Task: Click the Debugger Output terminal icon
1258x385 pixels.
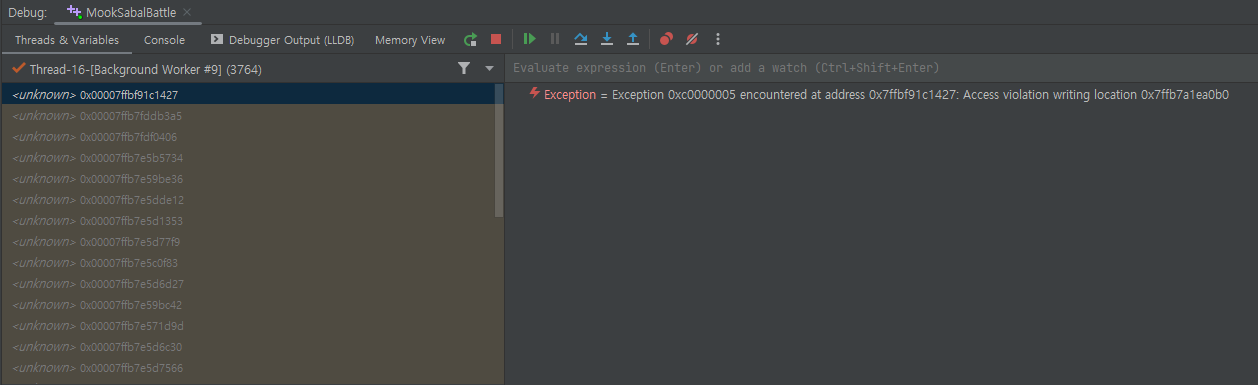Action: tap(217, 40)
